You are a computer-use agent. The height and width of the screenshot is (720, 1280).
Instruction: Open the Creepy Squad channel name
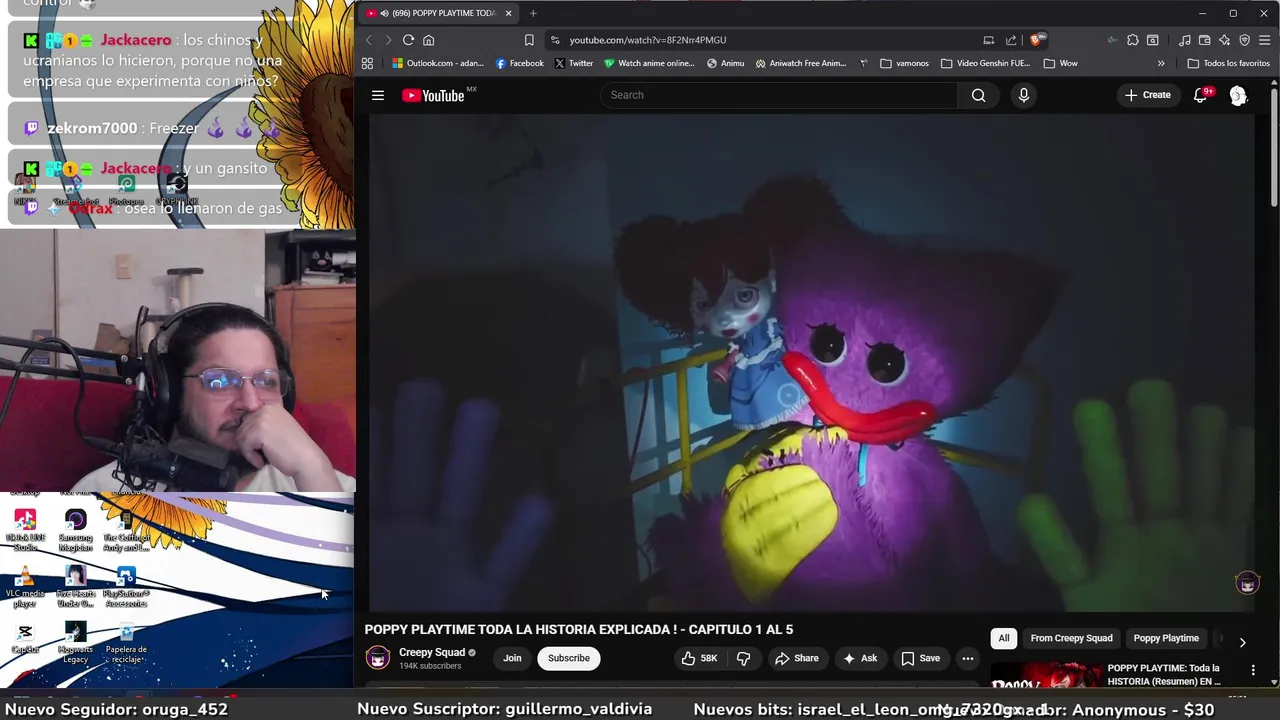pos(432,652)
